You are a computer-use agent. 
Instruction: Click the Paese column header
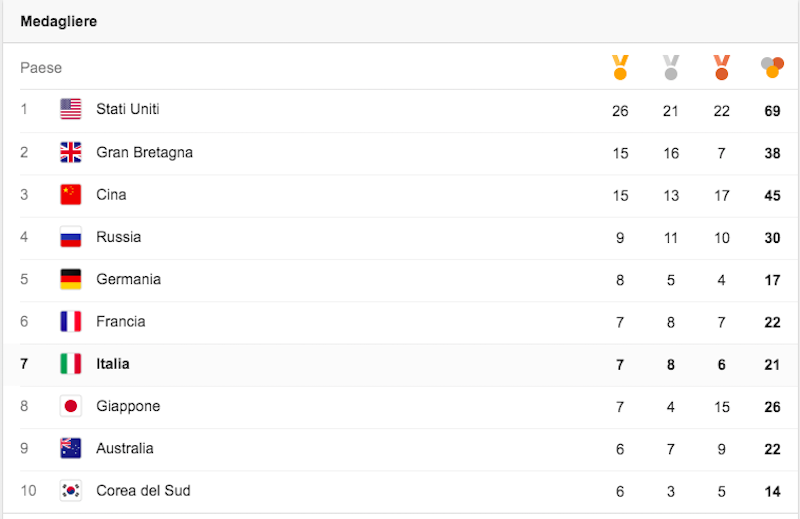[x=41, y=68]
